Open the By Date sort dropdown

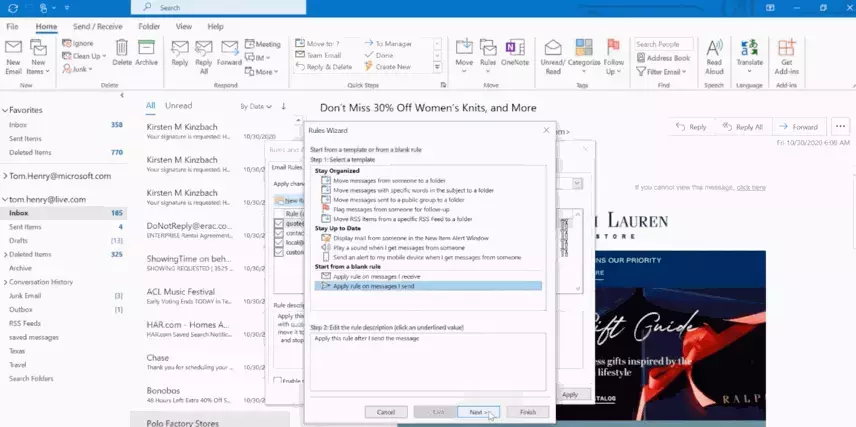click(x=256, y=106)
